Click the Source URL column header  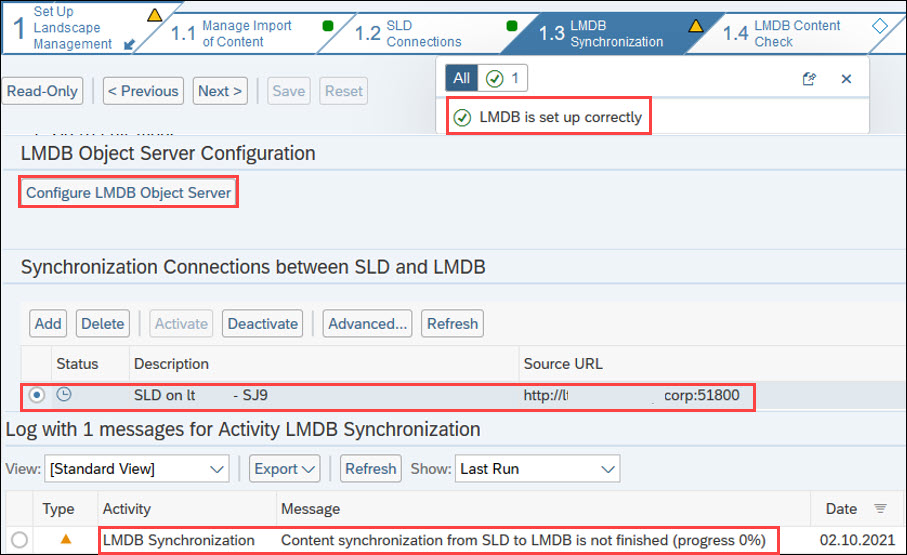pyautogui.click(x=563, y=364)
